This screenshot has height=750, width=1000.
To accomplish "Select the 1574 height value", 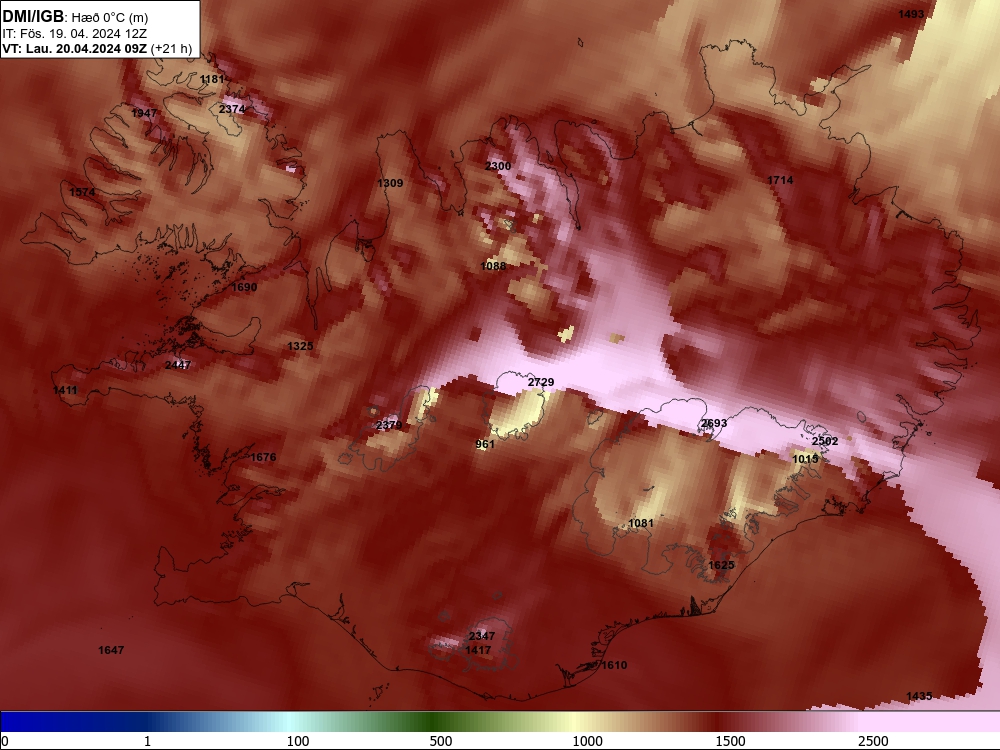I will 82,192.
